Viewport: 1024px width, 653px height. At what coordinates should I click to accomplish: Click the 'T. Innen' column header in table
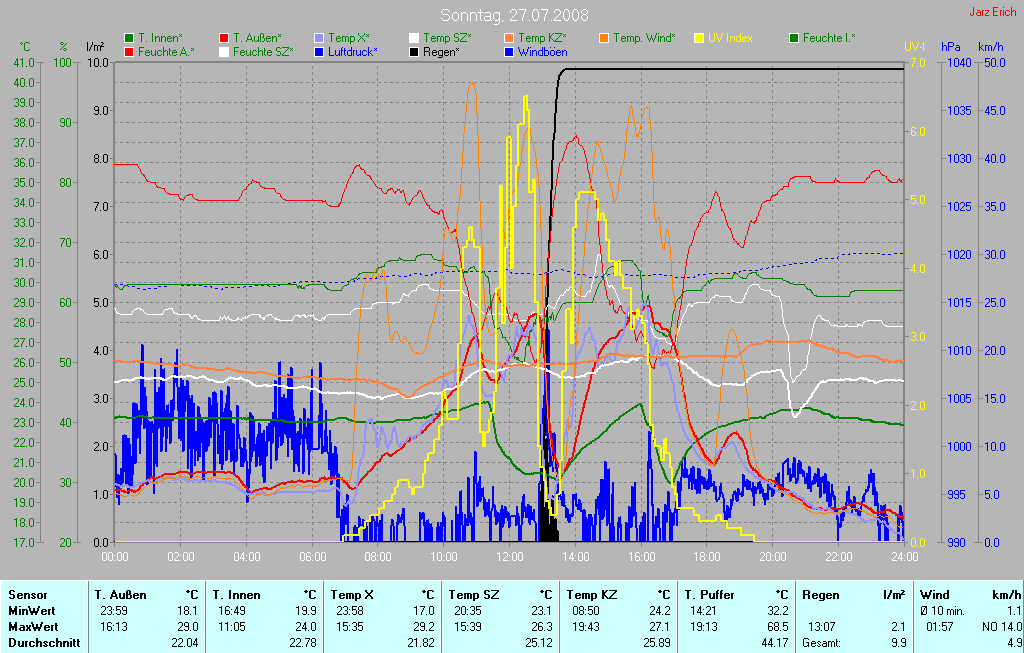pos(236,595)
